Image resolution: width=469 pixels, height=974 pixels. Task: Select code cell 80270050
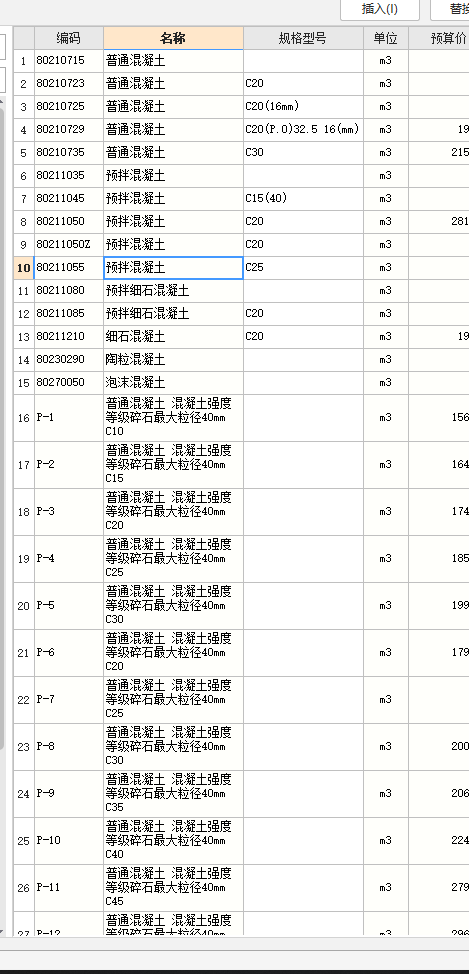point(68,383)
